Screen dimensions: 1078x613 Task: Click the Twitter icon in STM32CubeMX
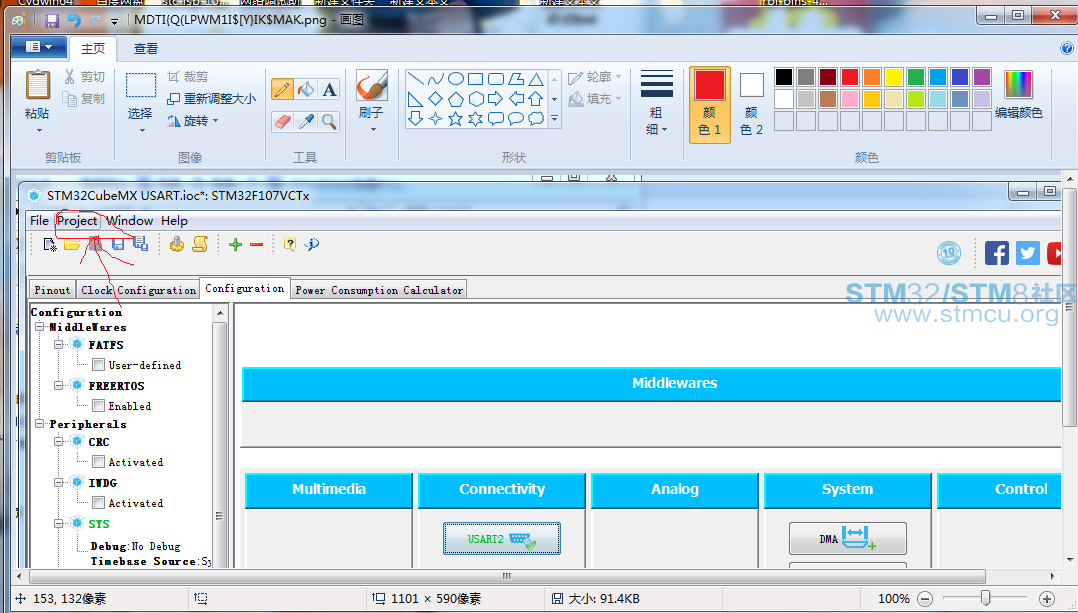pos(1028,254)
